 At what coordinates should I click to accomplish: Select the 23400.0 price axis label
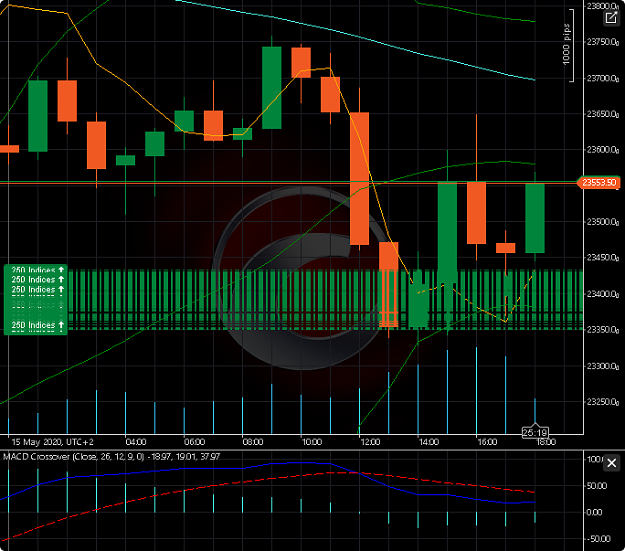(x=603, y=294)
